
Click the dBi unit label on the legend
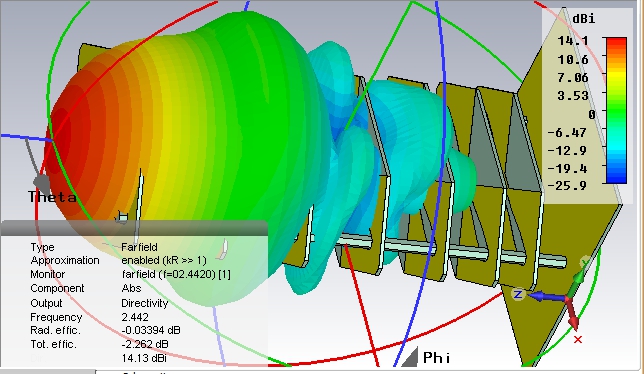pos(583,18)
